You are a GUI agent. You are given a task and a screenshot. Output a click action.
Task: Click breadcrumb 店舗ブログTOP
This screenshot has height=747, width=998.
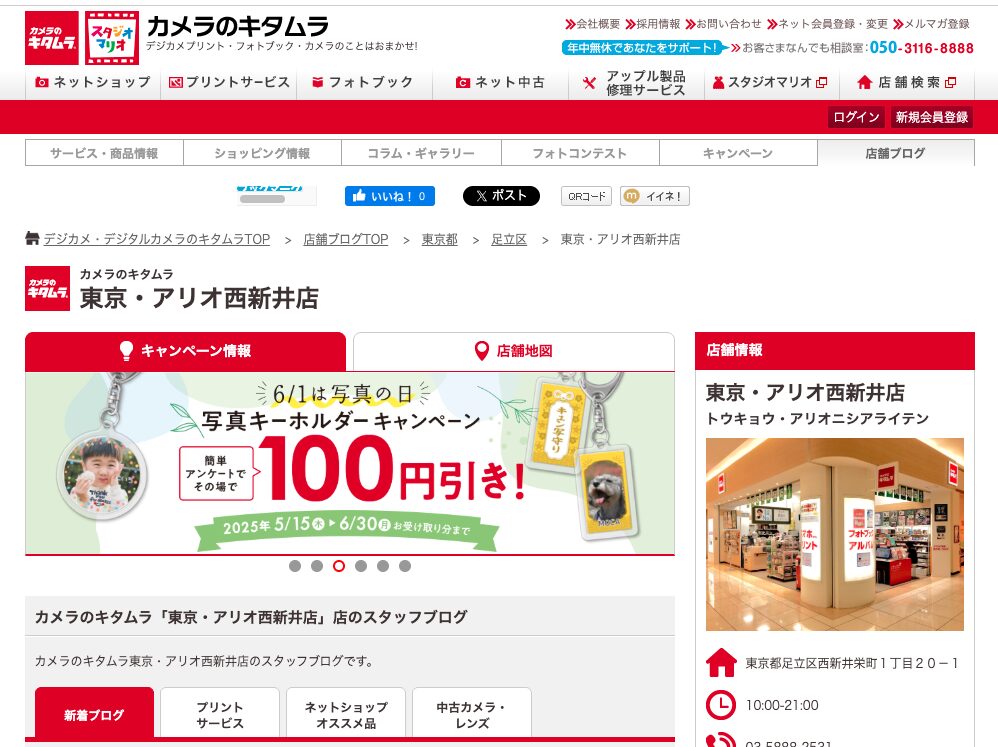click(346, 239)
